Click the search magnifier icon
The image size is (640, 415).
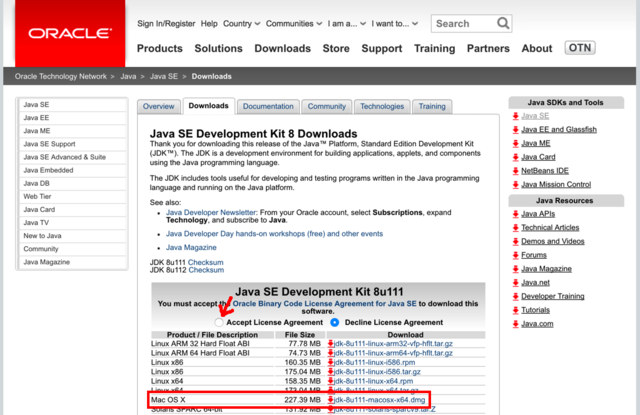503,23
